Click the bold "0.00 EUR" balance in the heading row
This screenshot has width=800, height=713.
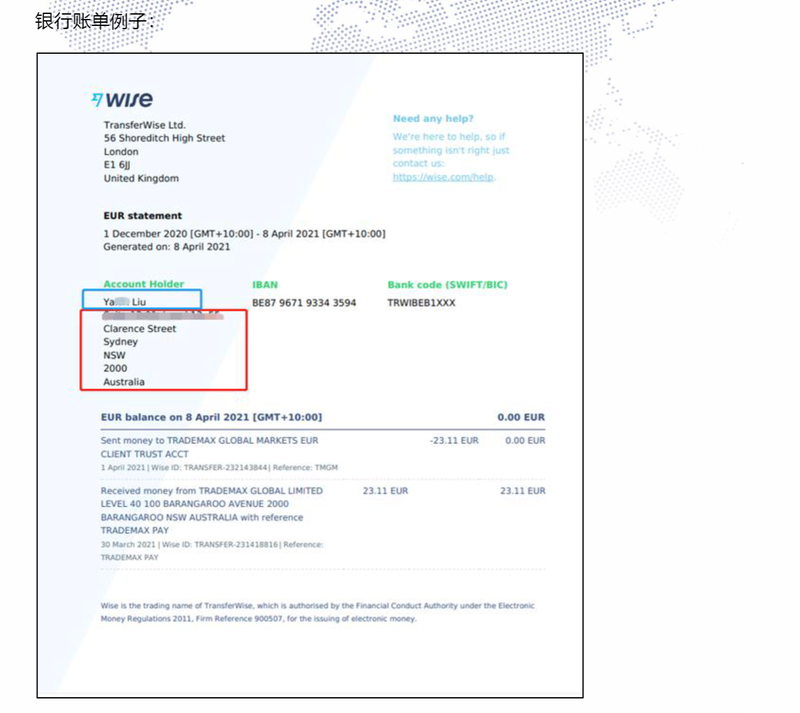pyautogui.click(x=521, y=417)
